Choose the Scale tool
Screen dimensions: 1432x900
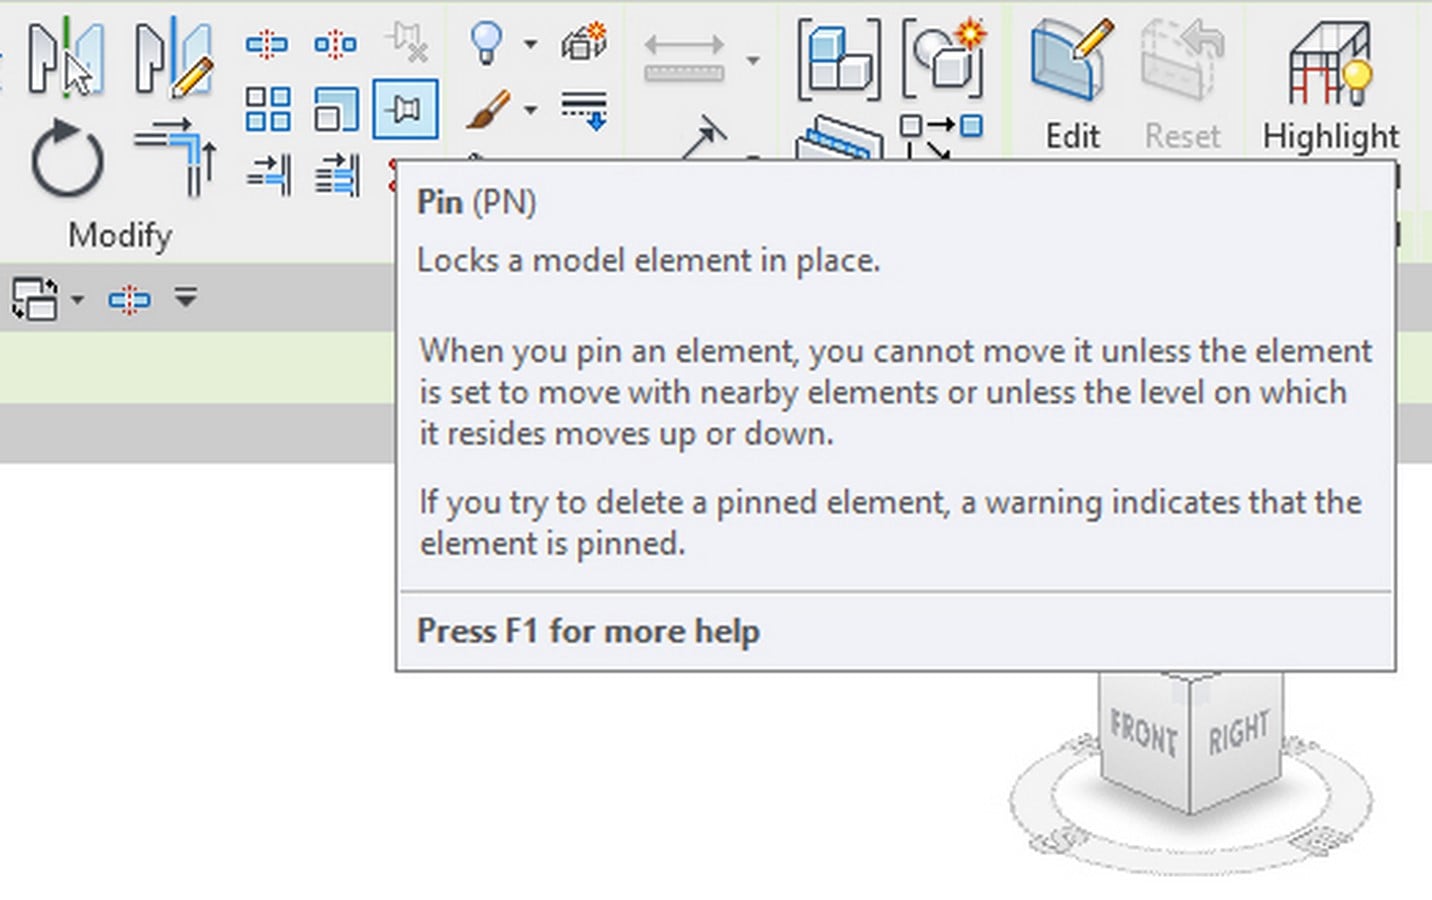click(336, 109)
